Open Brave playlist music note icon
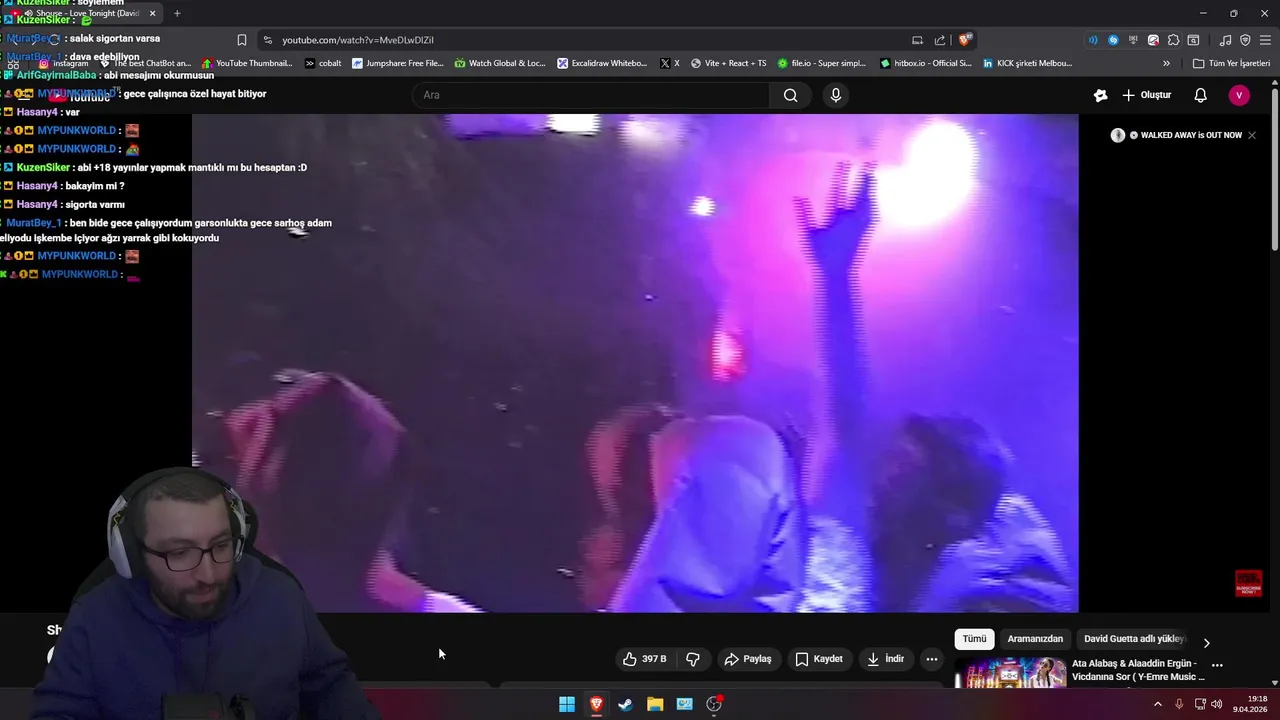Image resolution: width=1280 pixels, height=720 pixels. [1226, 40]
